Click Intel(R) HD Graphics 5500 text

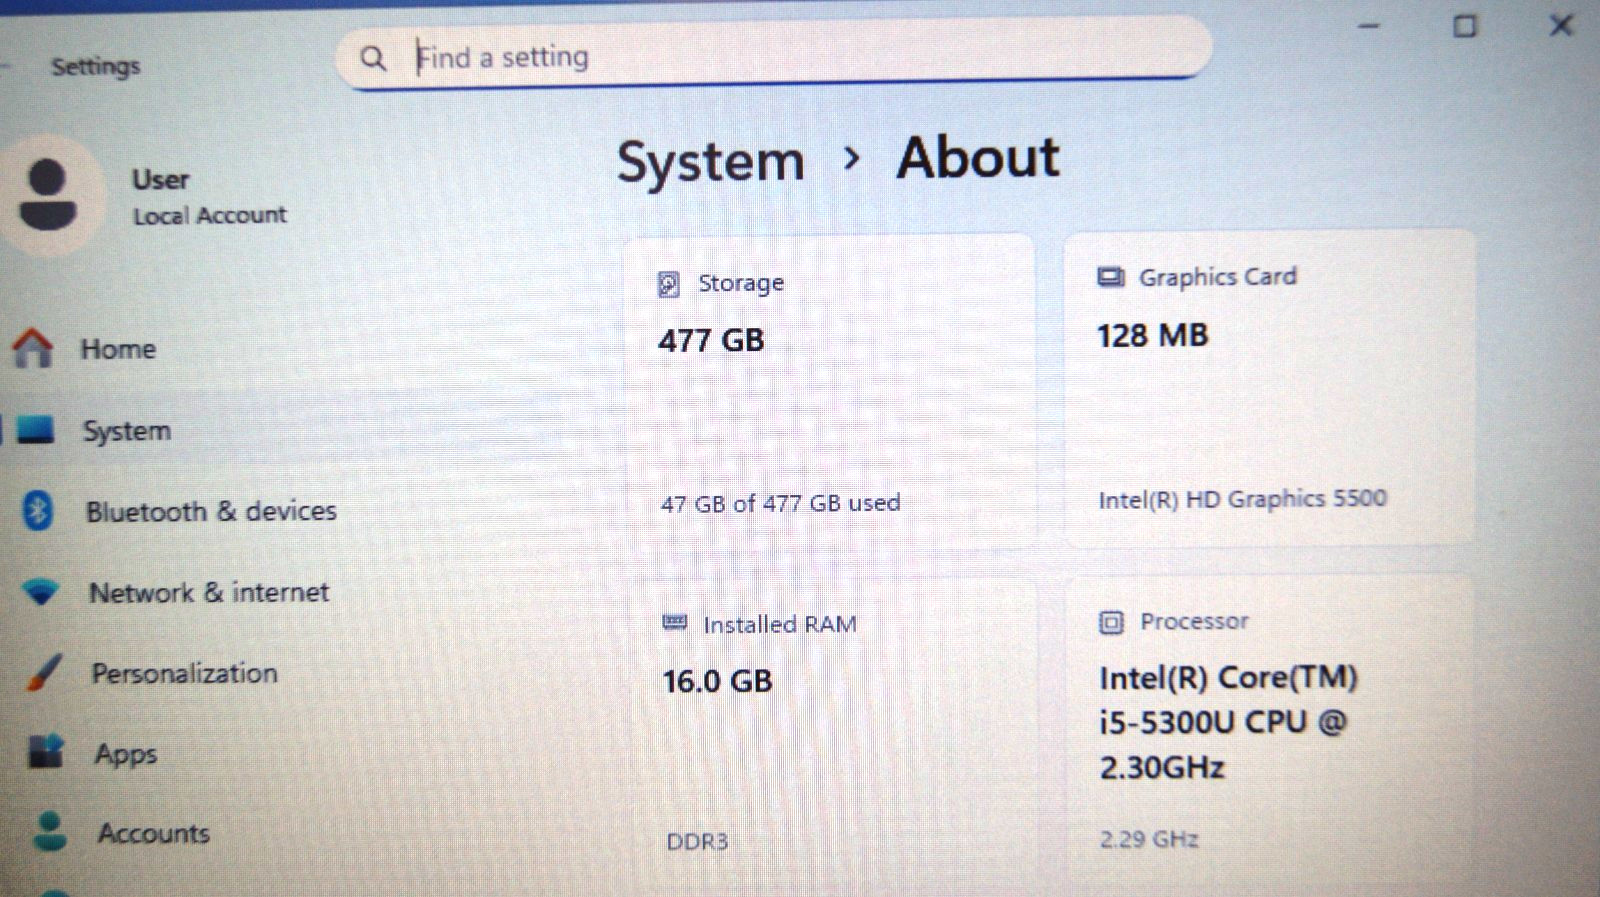coord(1242,499)
